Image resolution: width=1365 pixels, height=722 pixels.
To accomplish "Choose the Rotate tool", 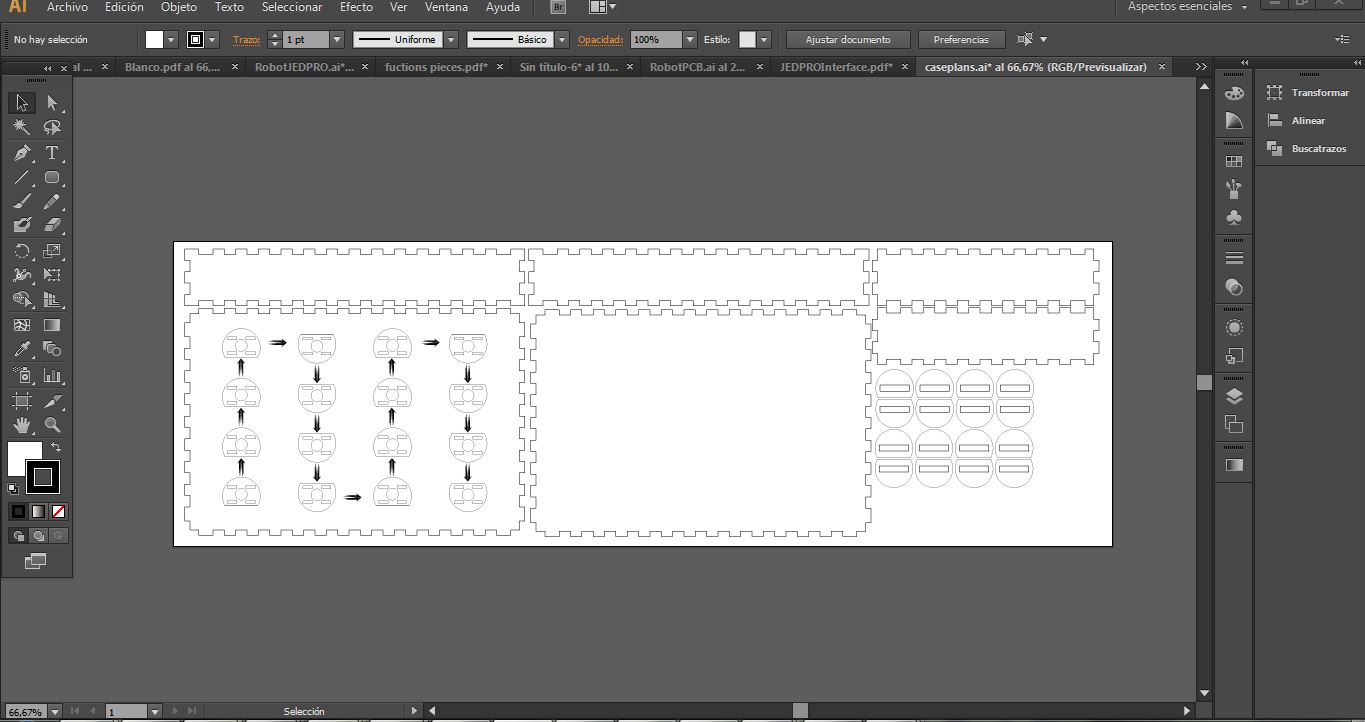I will click(22, 251).
